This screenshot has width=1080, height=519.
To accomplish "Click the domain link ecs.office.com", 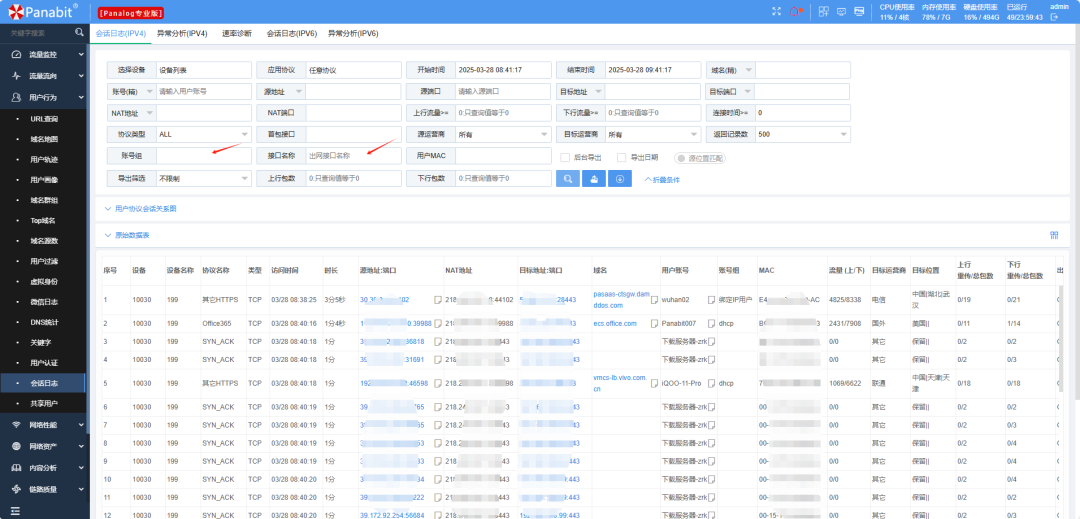I will coord(615,324).
